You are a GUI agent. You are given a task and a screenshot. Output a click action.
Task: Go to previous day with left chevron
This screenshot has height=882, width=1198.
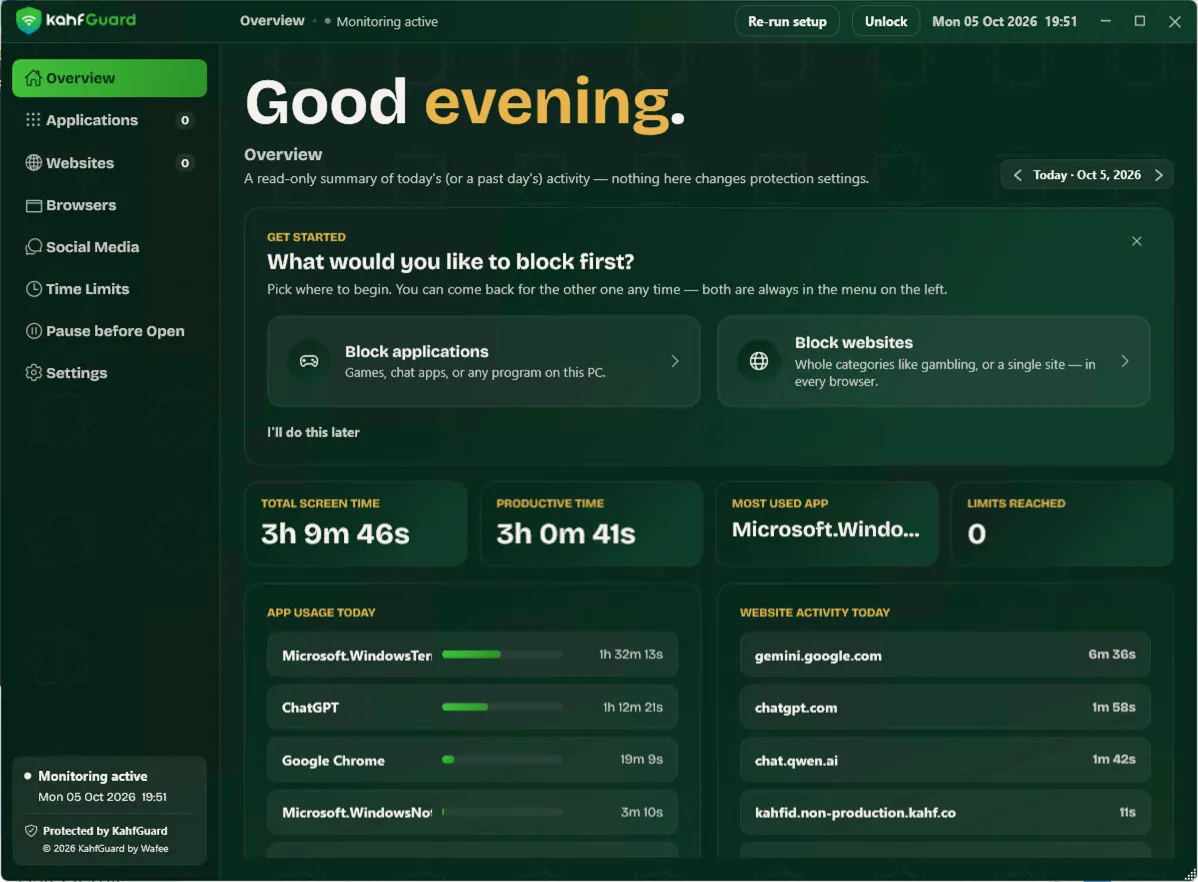(1017, 175)
